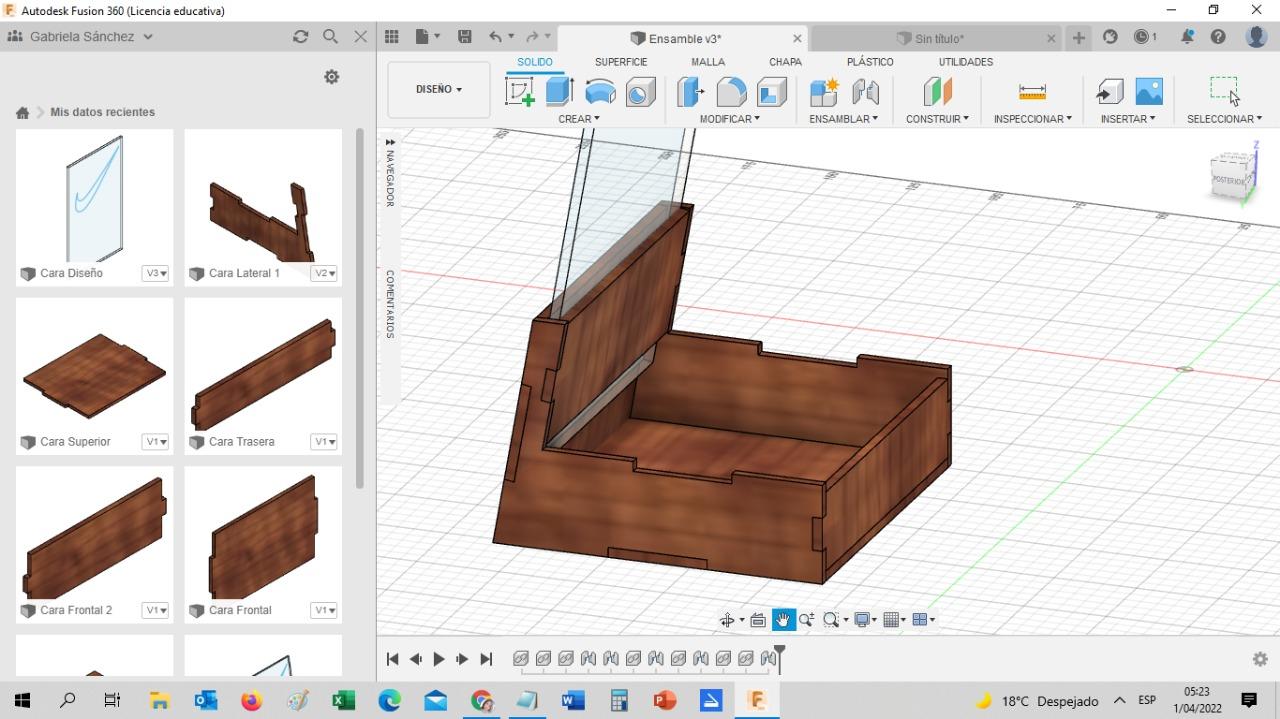Toggle the Comentarios side panel

[x=390, y=304]
